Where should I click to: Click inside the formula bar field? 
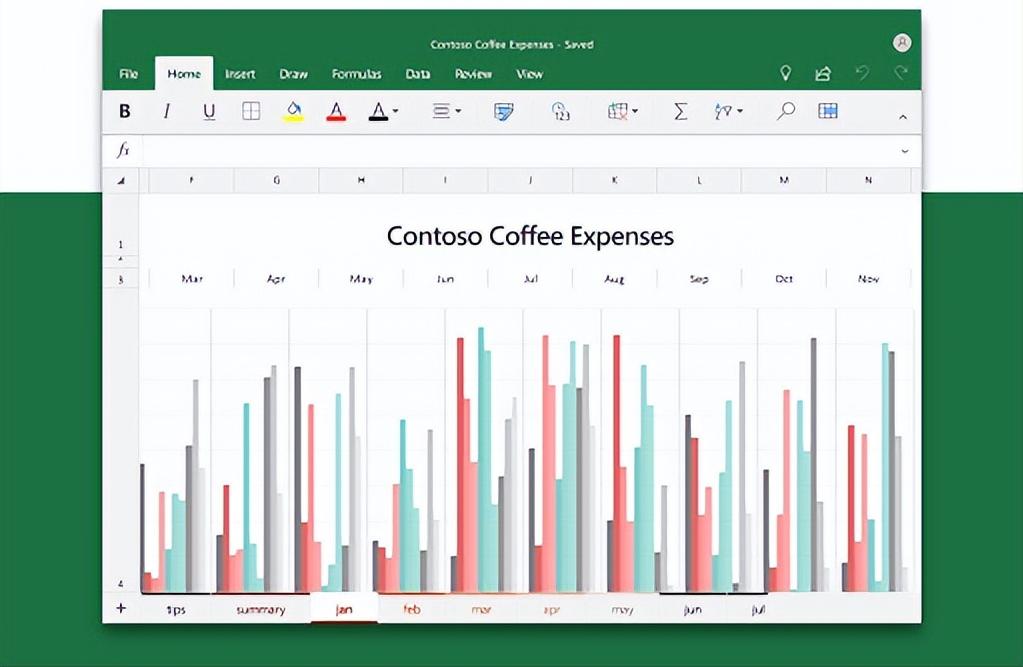tap(519, 151)
